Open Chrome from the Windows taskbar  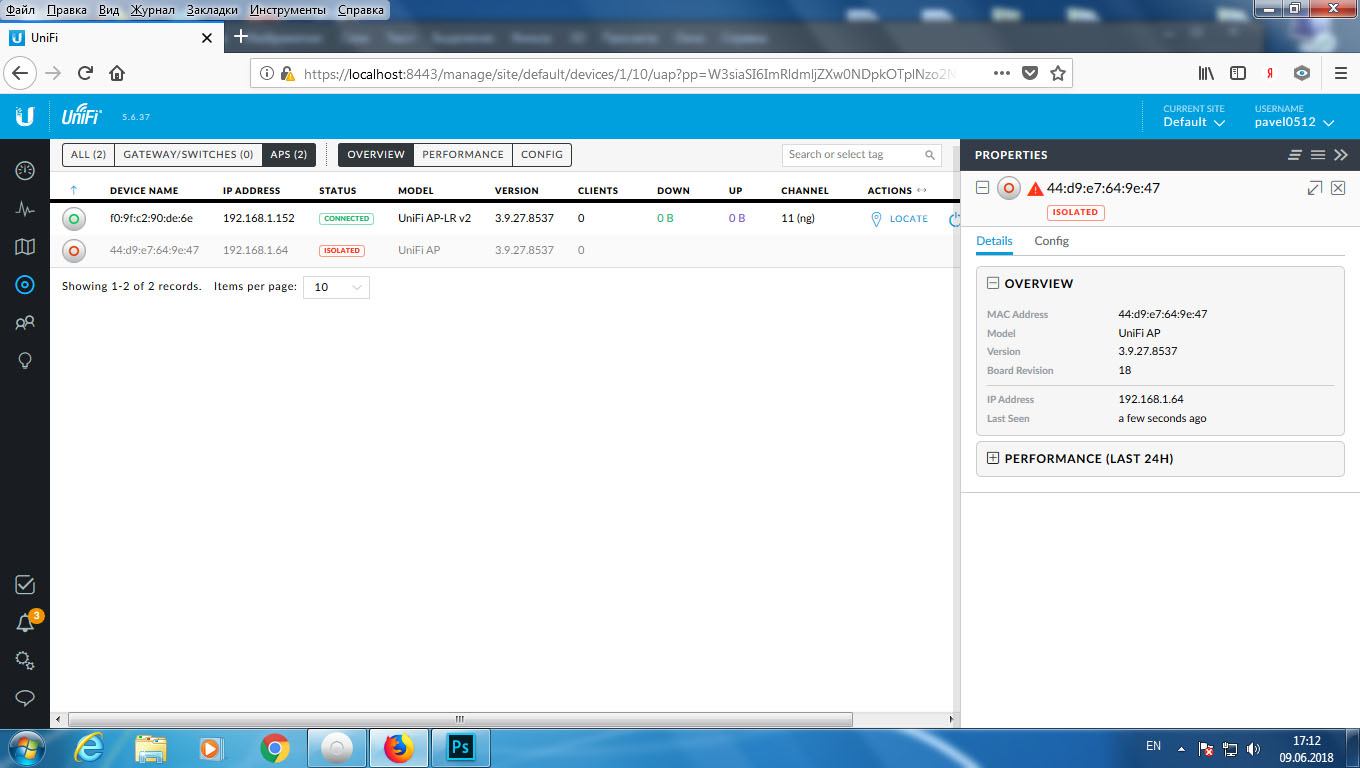pos(275,747)
